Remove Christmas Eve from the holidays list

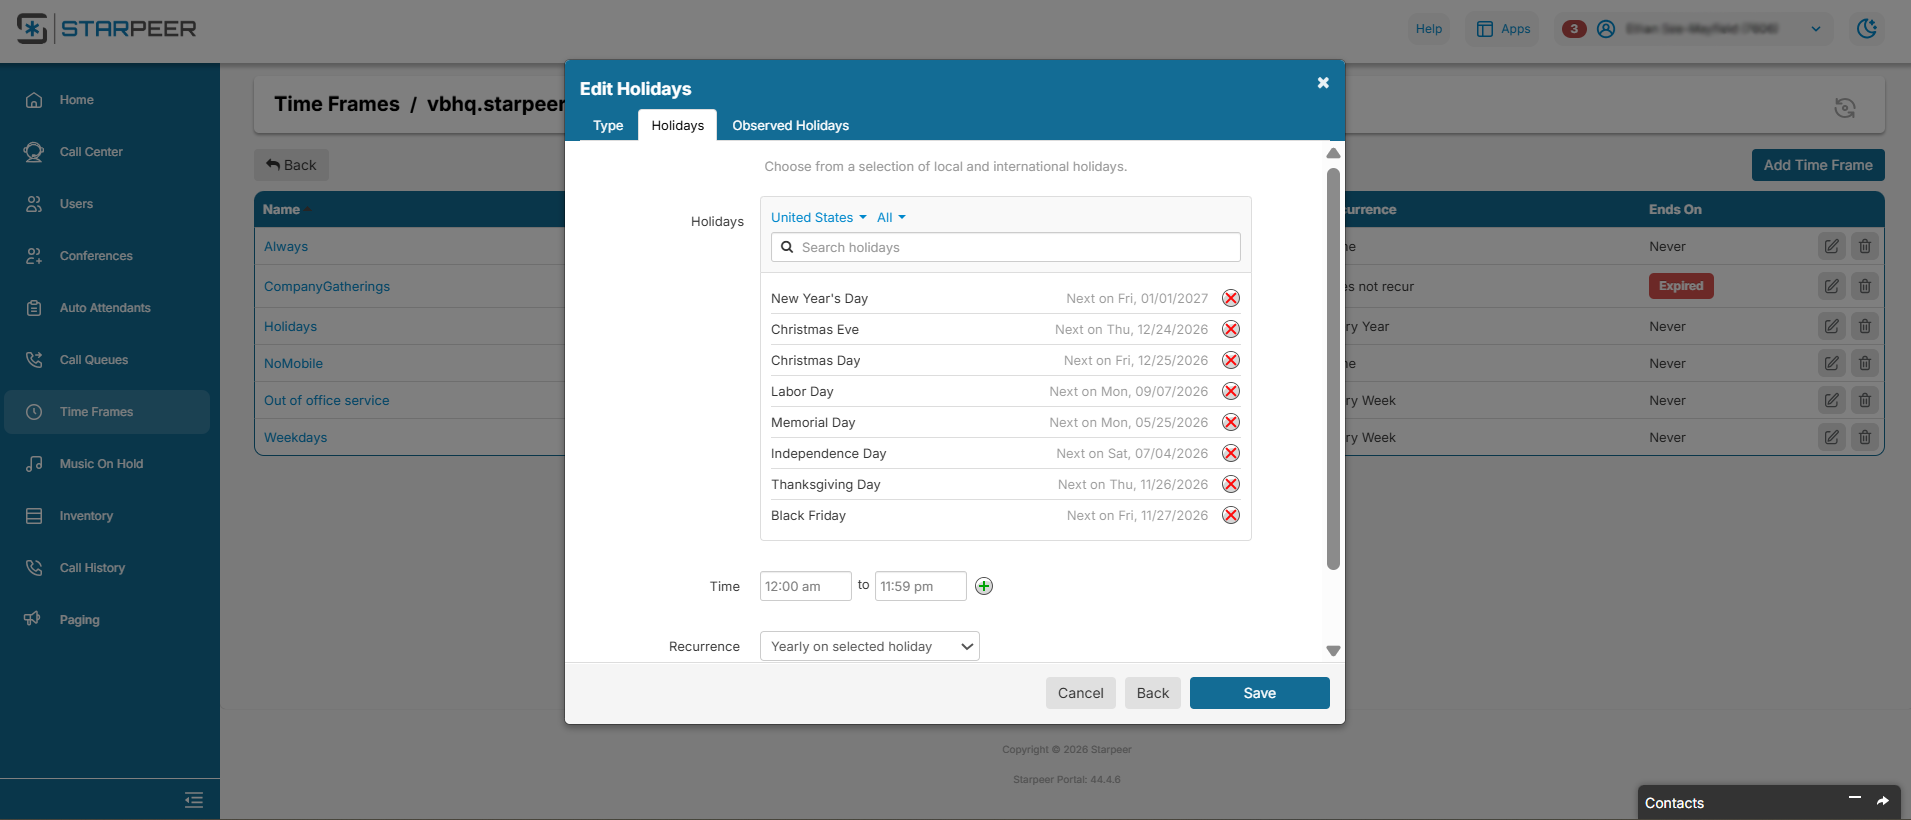1231,329
